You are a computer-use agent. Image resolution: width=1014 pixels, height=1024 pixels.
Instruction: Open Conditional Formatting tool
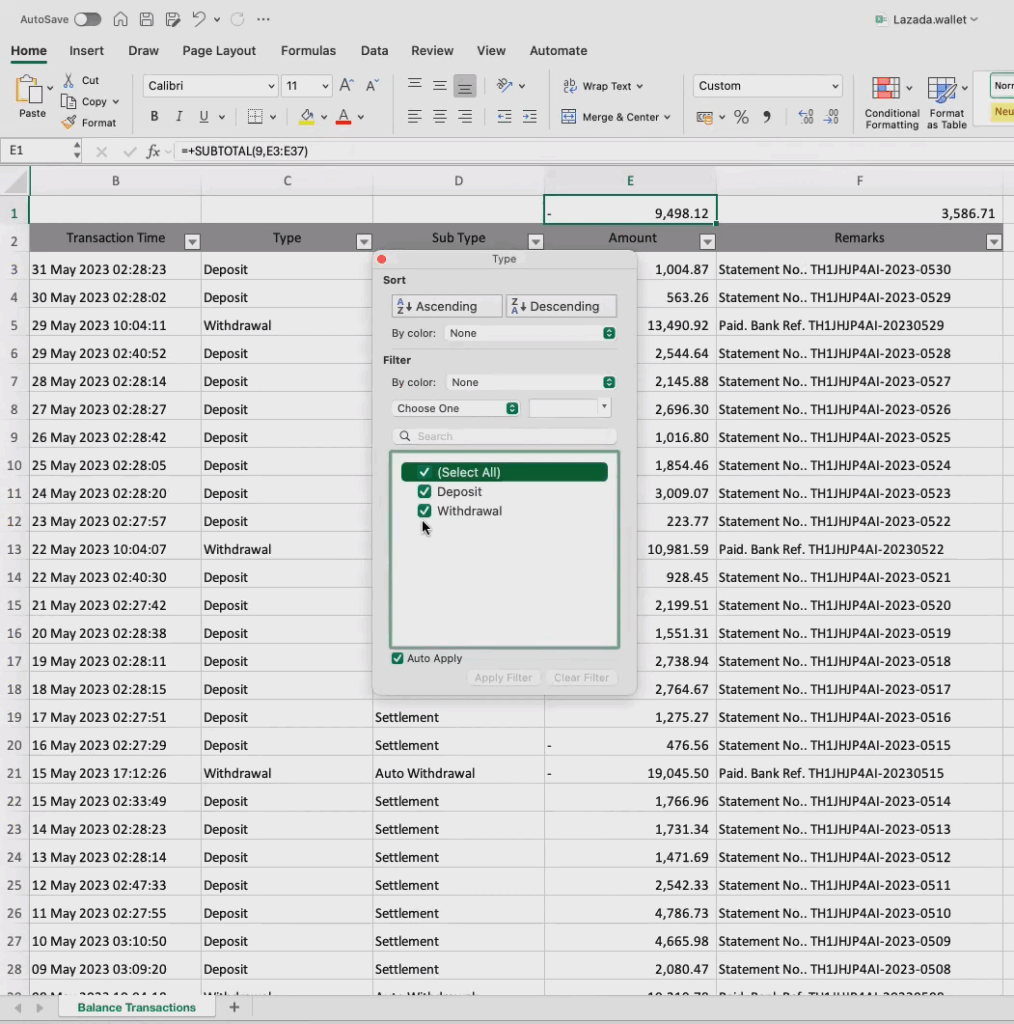coord(891,103)
